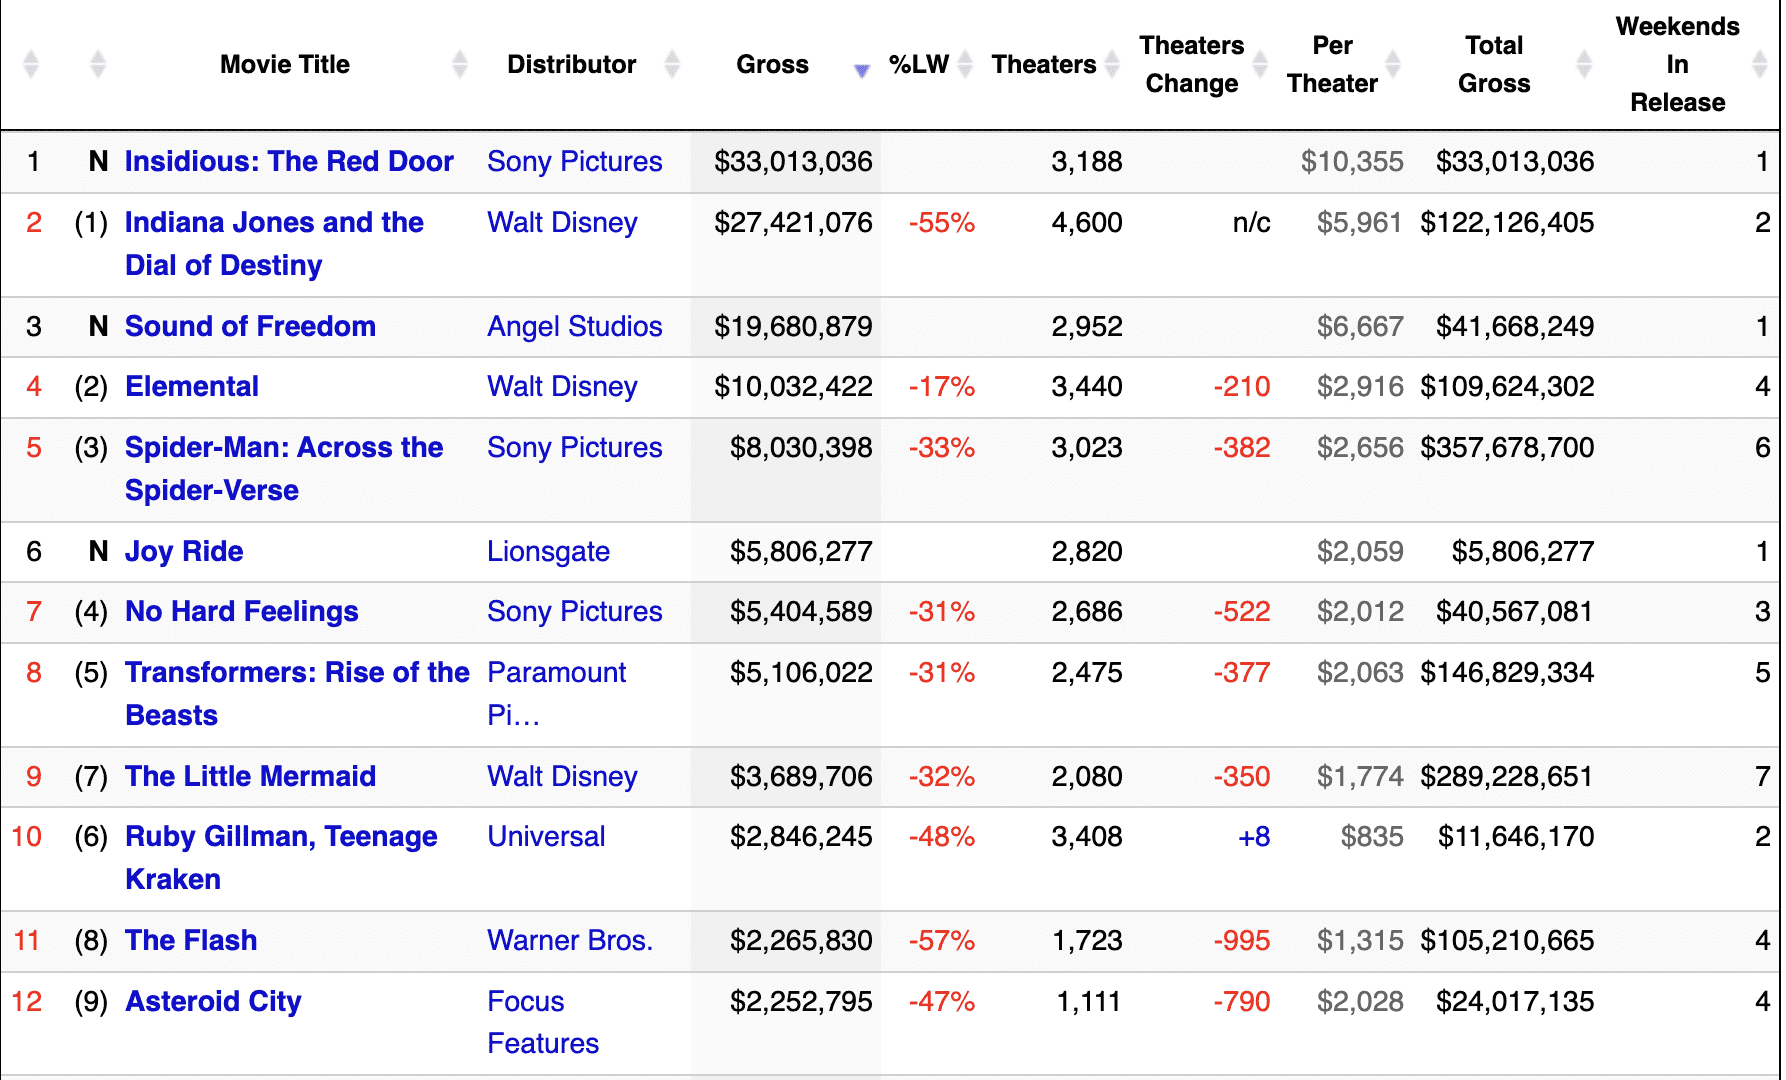
Task: Open Walt Disney link in Indiana Jones row
Action: pyautogui.click(x=562, y=223)
